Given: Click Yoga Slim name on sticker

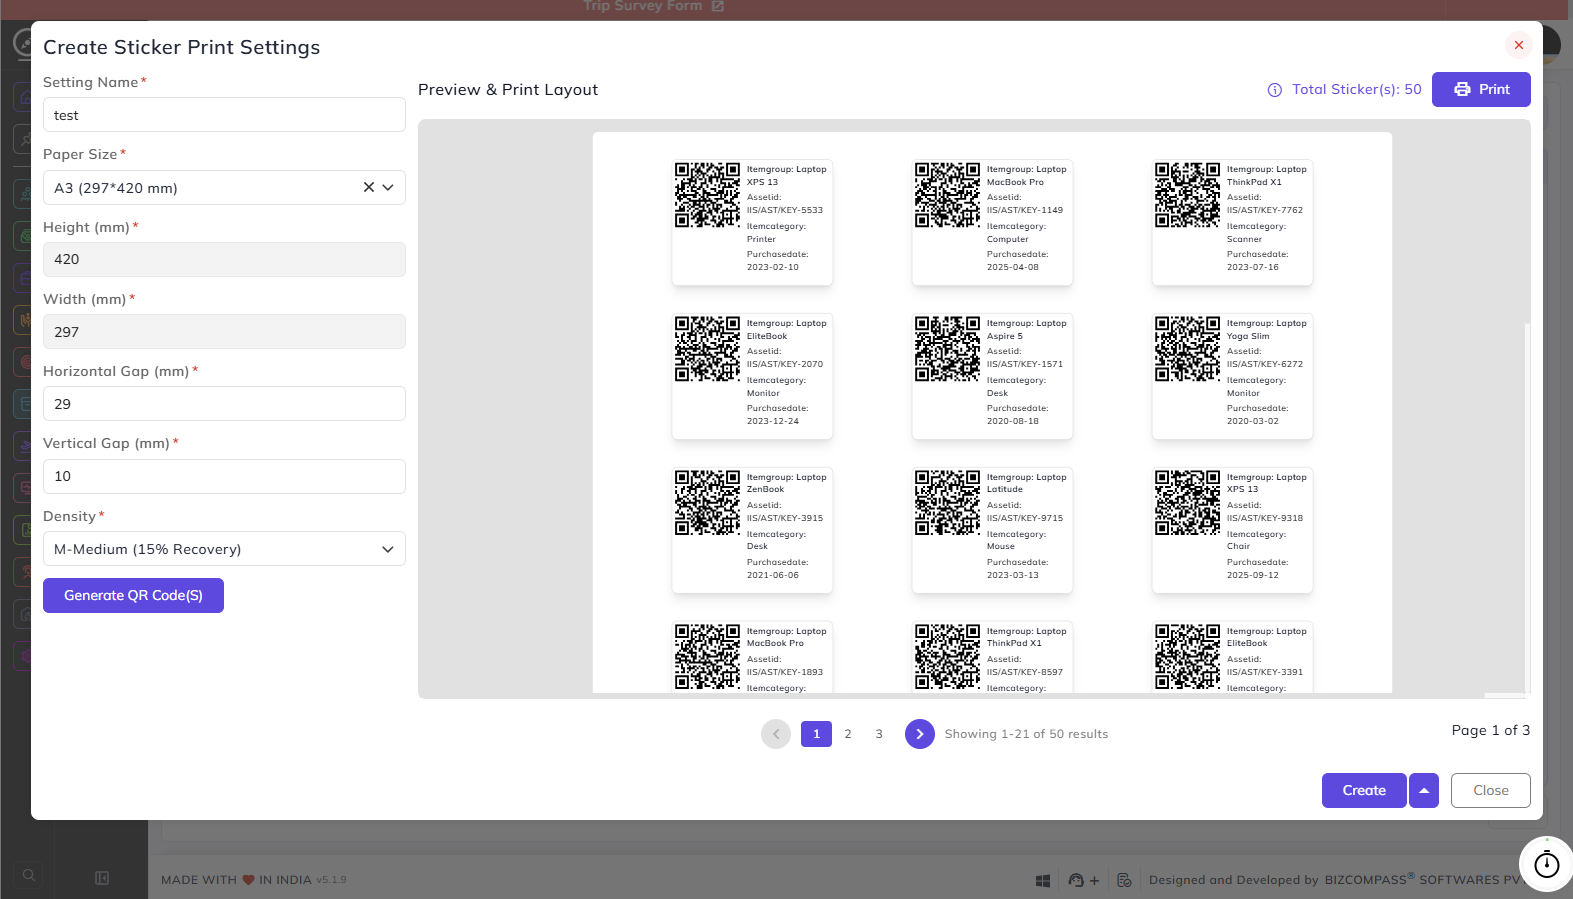Looking at the screenshot, I should (x=1248, y=336).
